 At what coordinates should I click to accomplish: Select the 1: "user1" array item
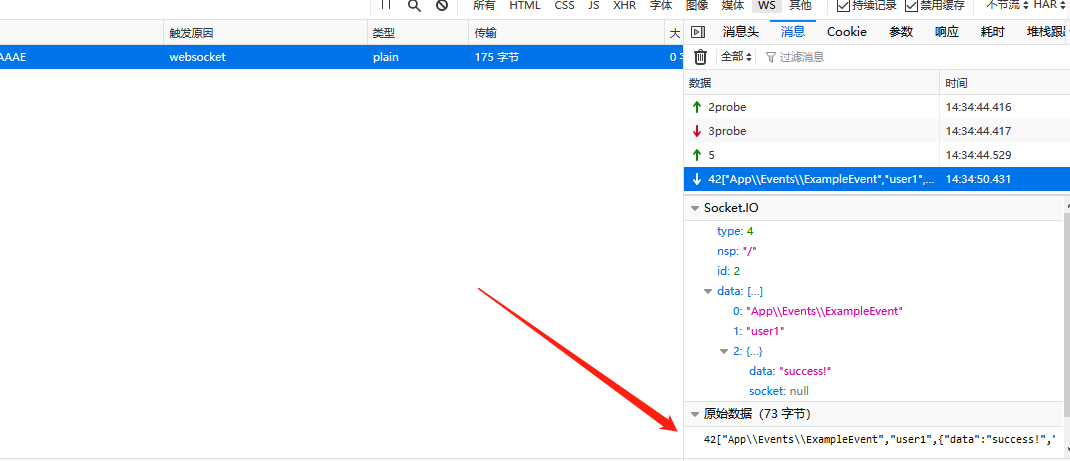[759, 331]
